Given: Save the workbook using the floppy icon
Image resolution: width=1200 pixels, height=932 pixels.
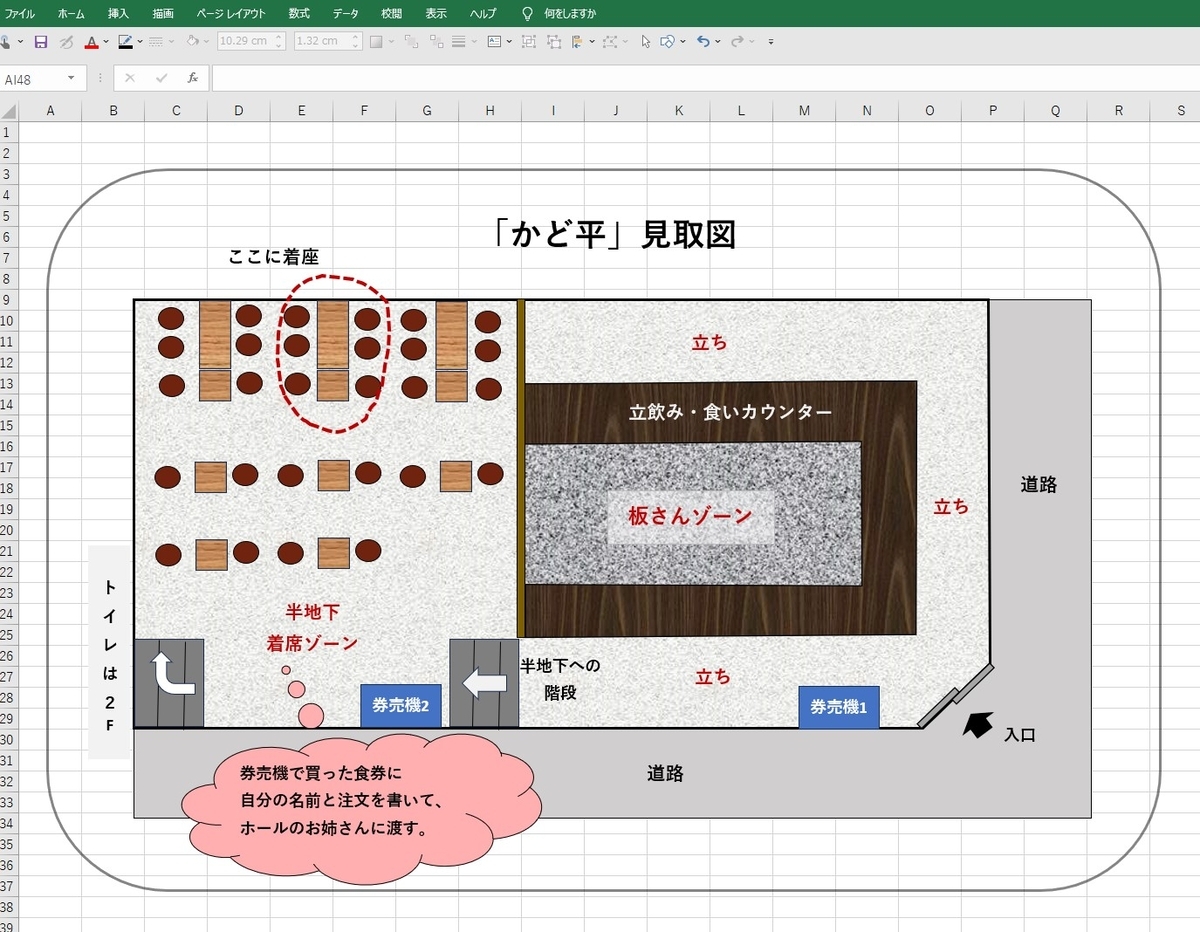Looking at the screenshot, I should (x=41, y=42).
